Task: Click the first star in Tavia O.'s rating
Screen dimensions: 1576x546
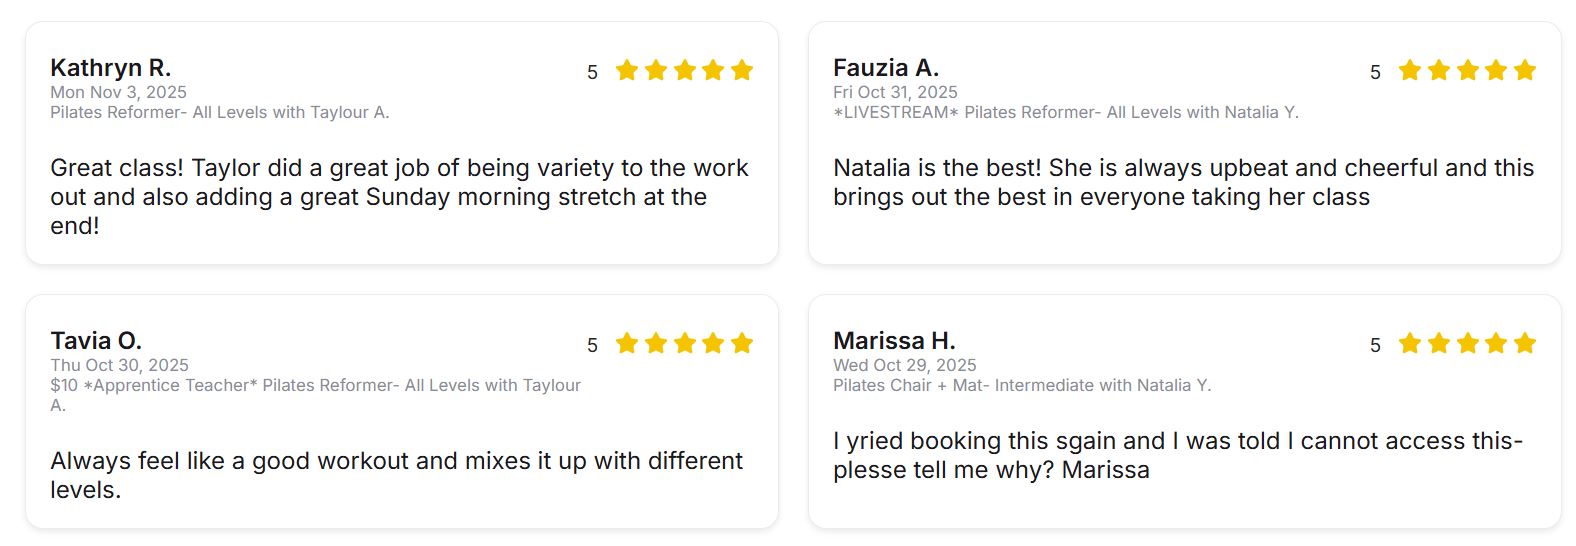Action: click(627, 344)
